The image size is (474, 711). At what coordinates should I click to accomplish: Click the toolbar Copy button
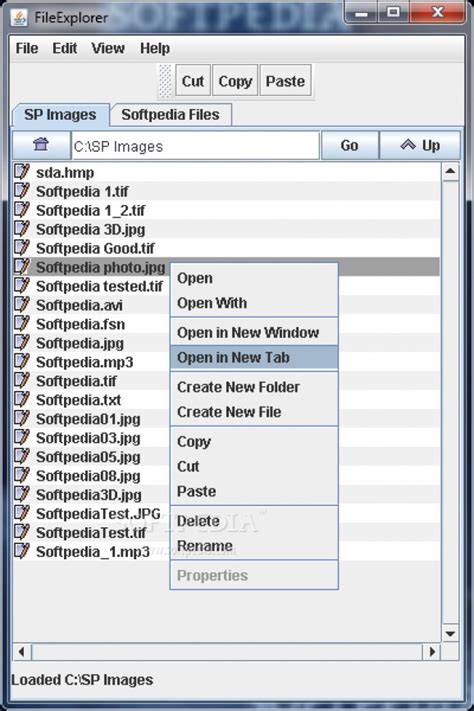235,81
